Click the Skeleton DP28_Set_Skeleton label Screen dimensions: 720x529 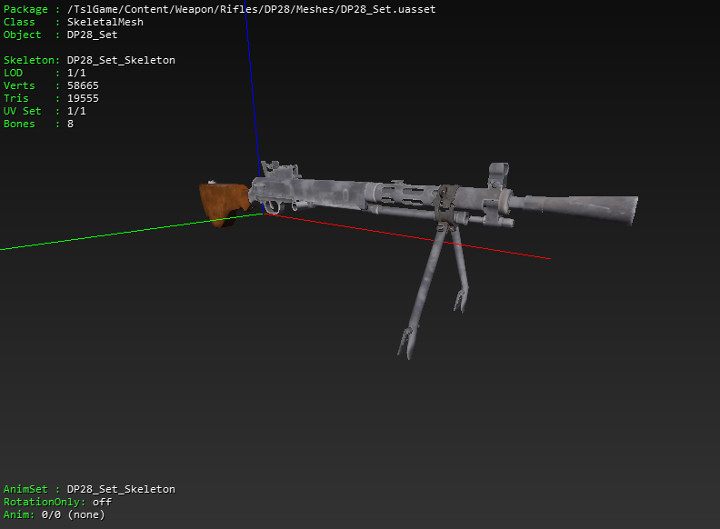tap(120, 60)
